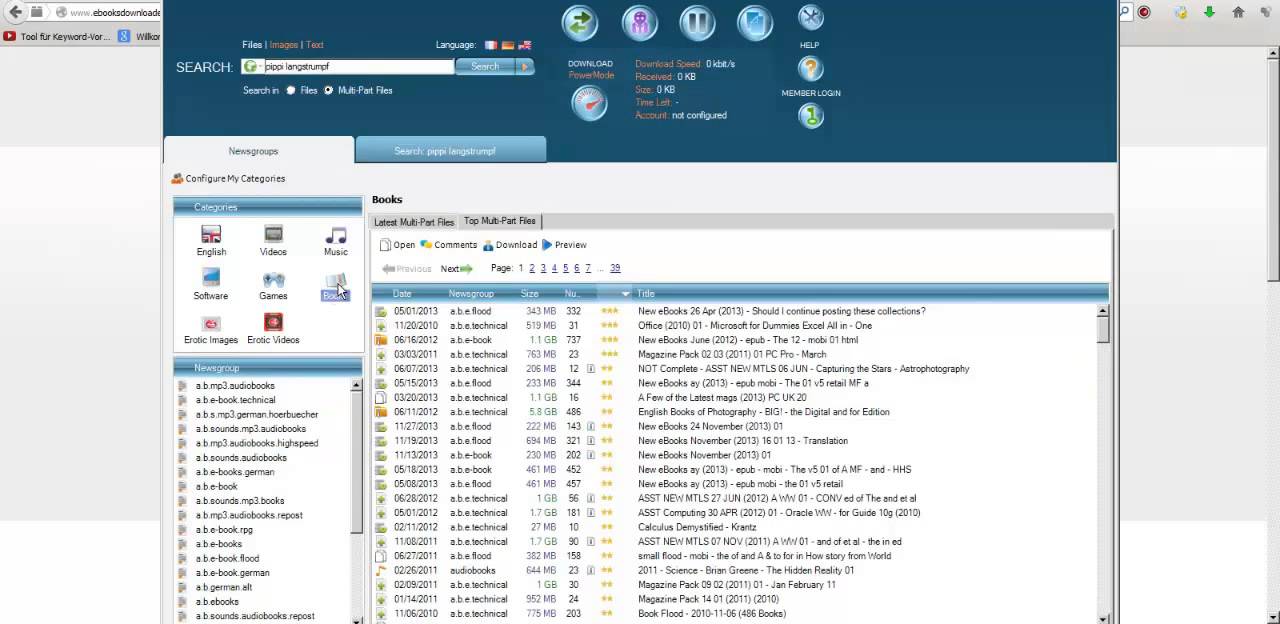Click the PowerMode speedometer gauge icon

[x=589, y=103]
